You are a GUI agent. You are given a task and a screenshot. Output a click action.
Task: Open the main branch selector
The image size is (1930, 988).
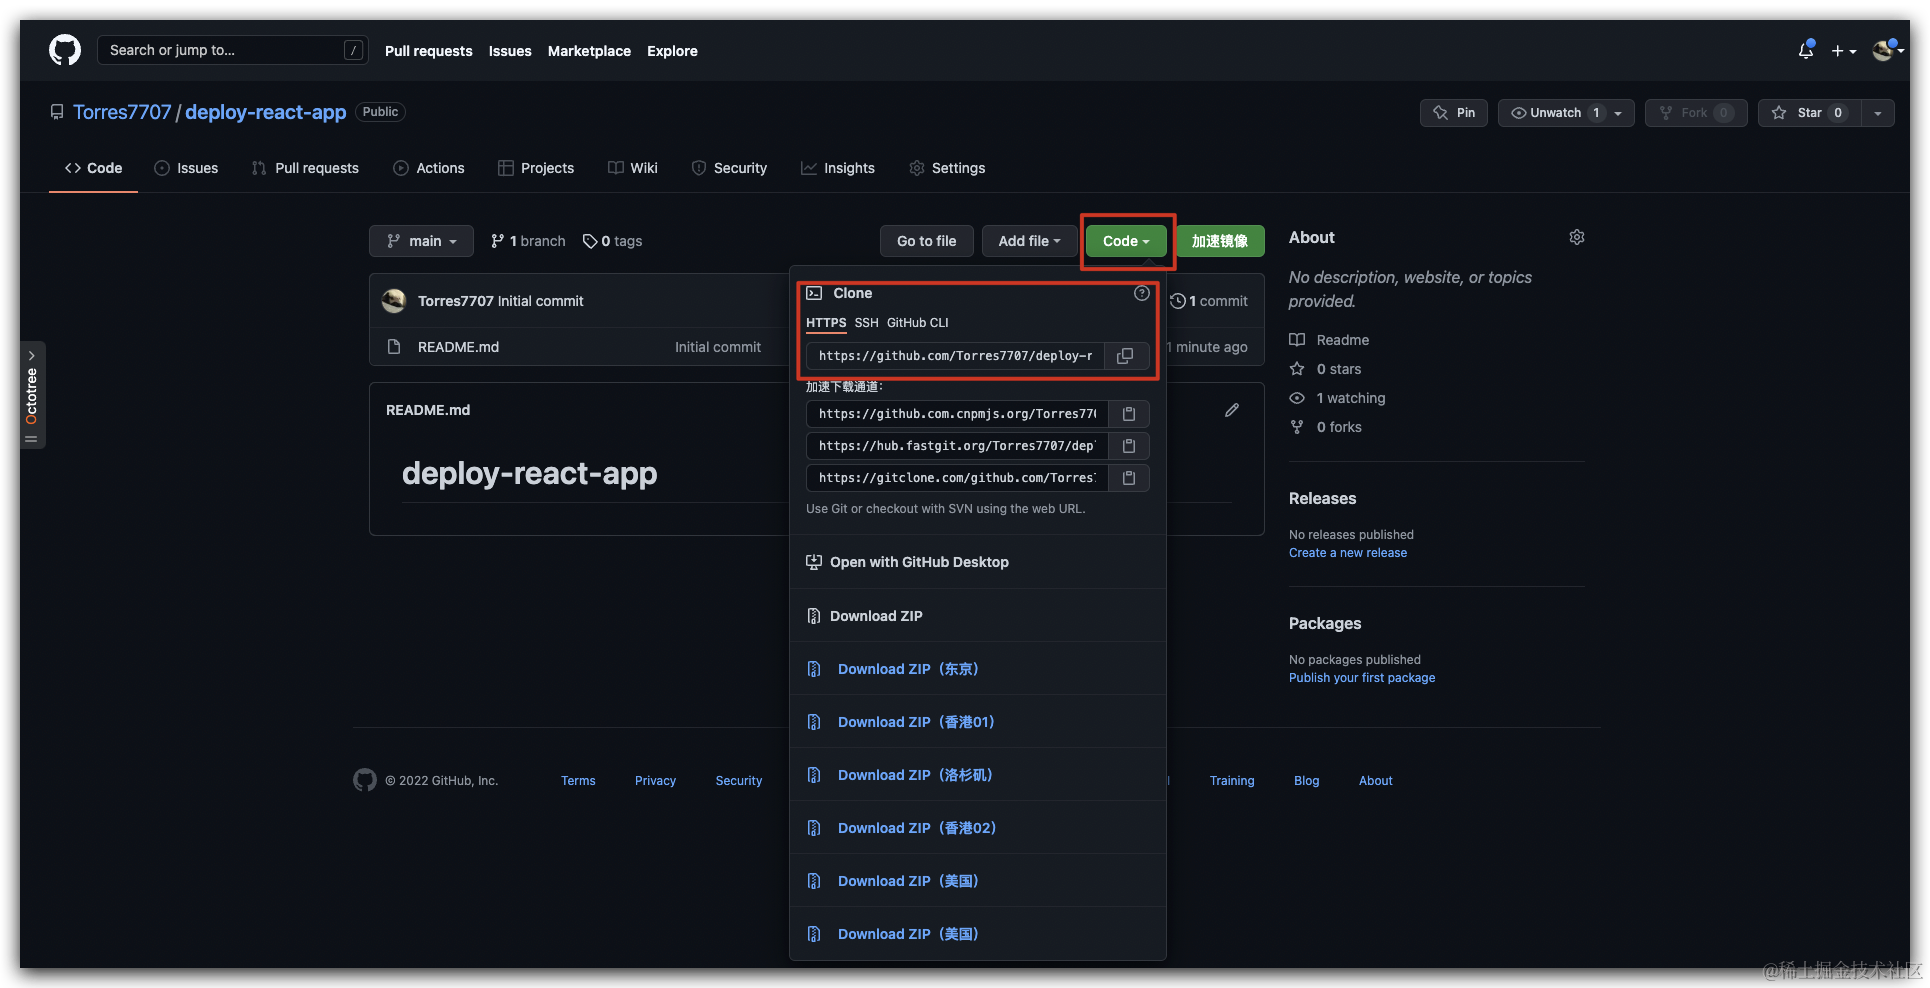(x=421, y=241)
